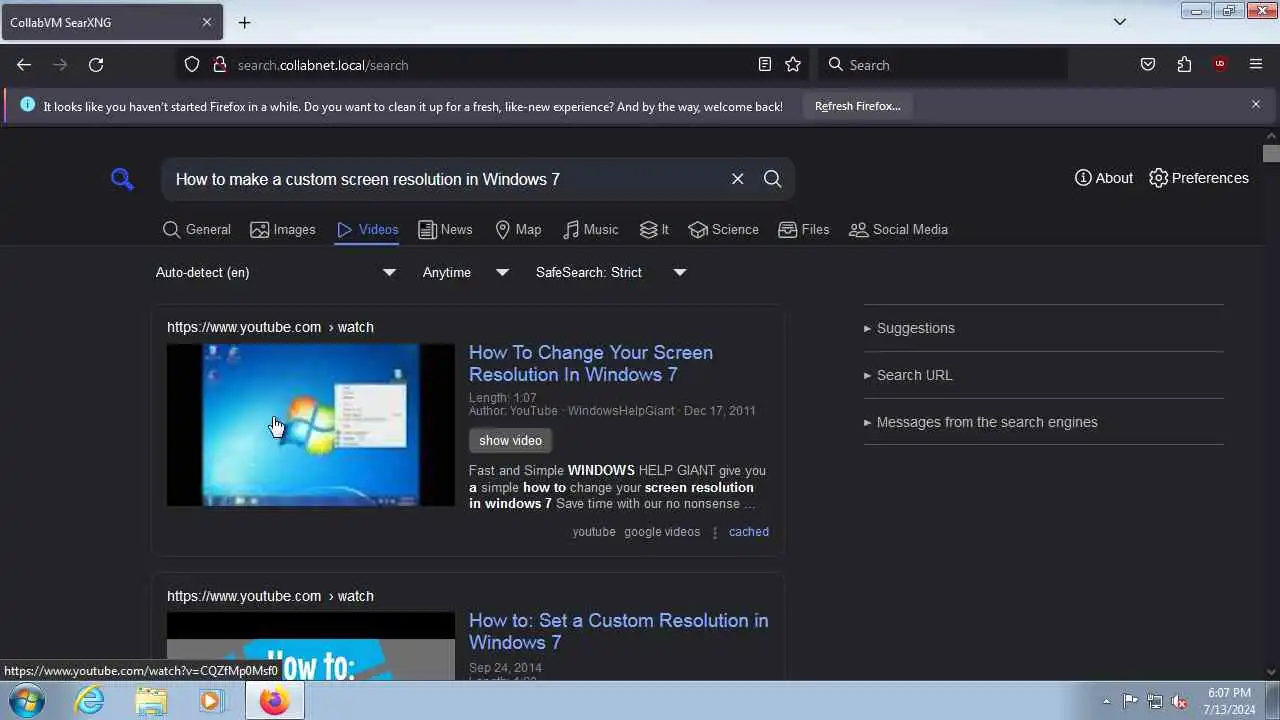Click the uBlock Origin toolbar icon

coord(1220,65)
